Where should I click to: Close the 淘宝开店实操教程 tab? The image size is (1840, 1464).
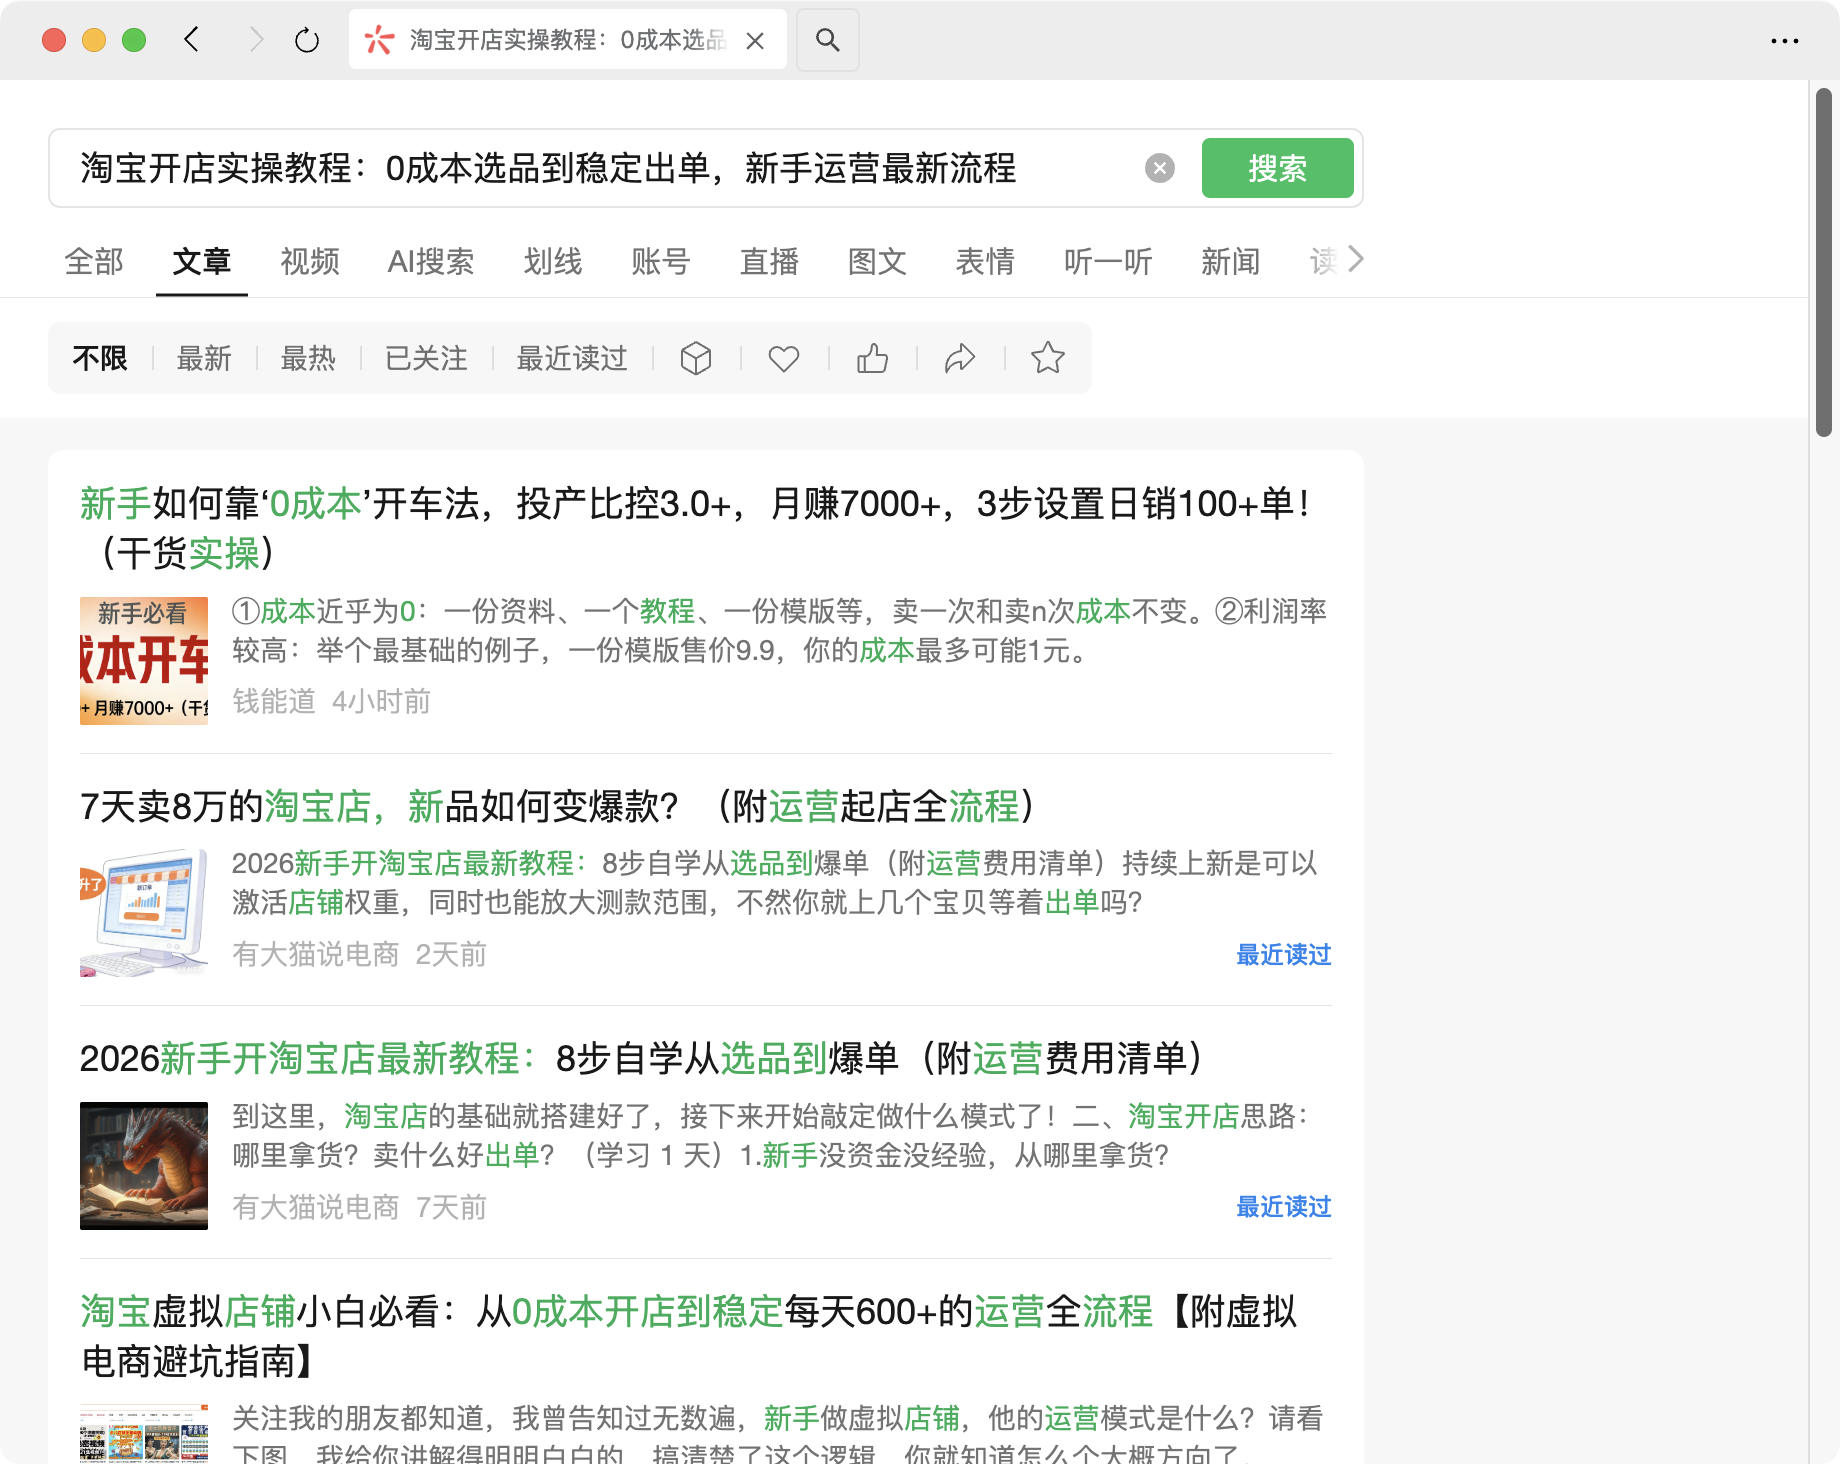(755, 41)
